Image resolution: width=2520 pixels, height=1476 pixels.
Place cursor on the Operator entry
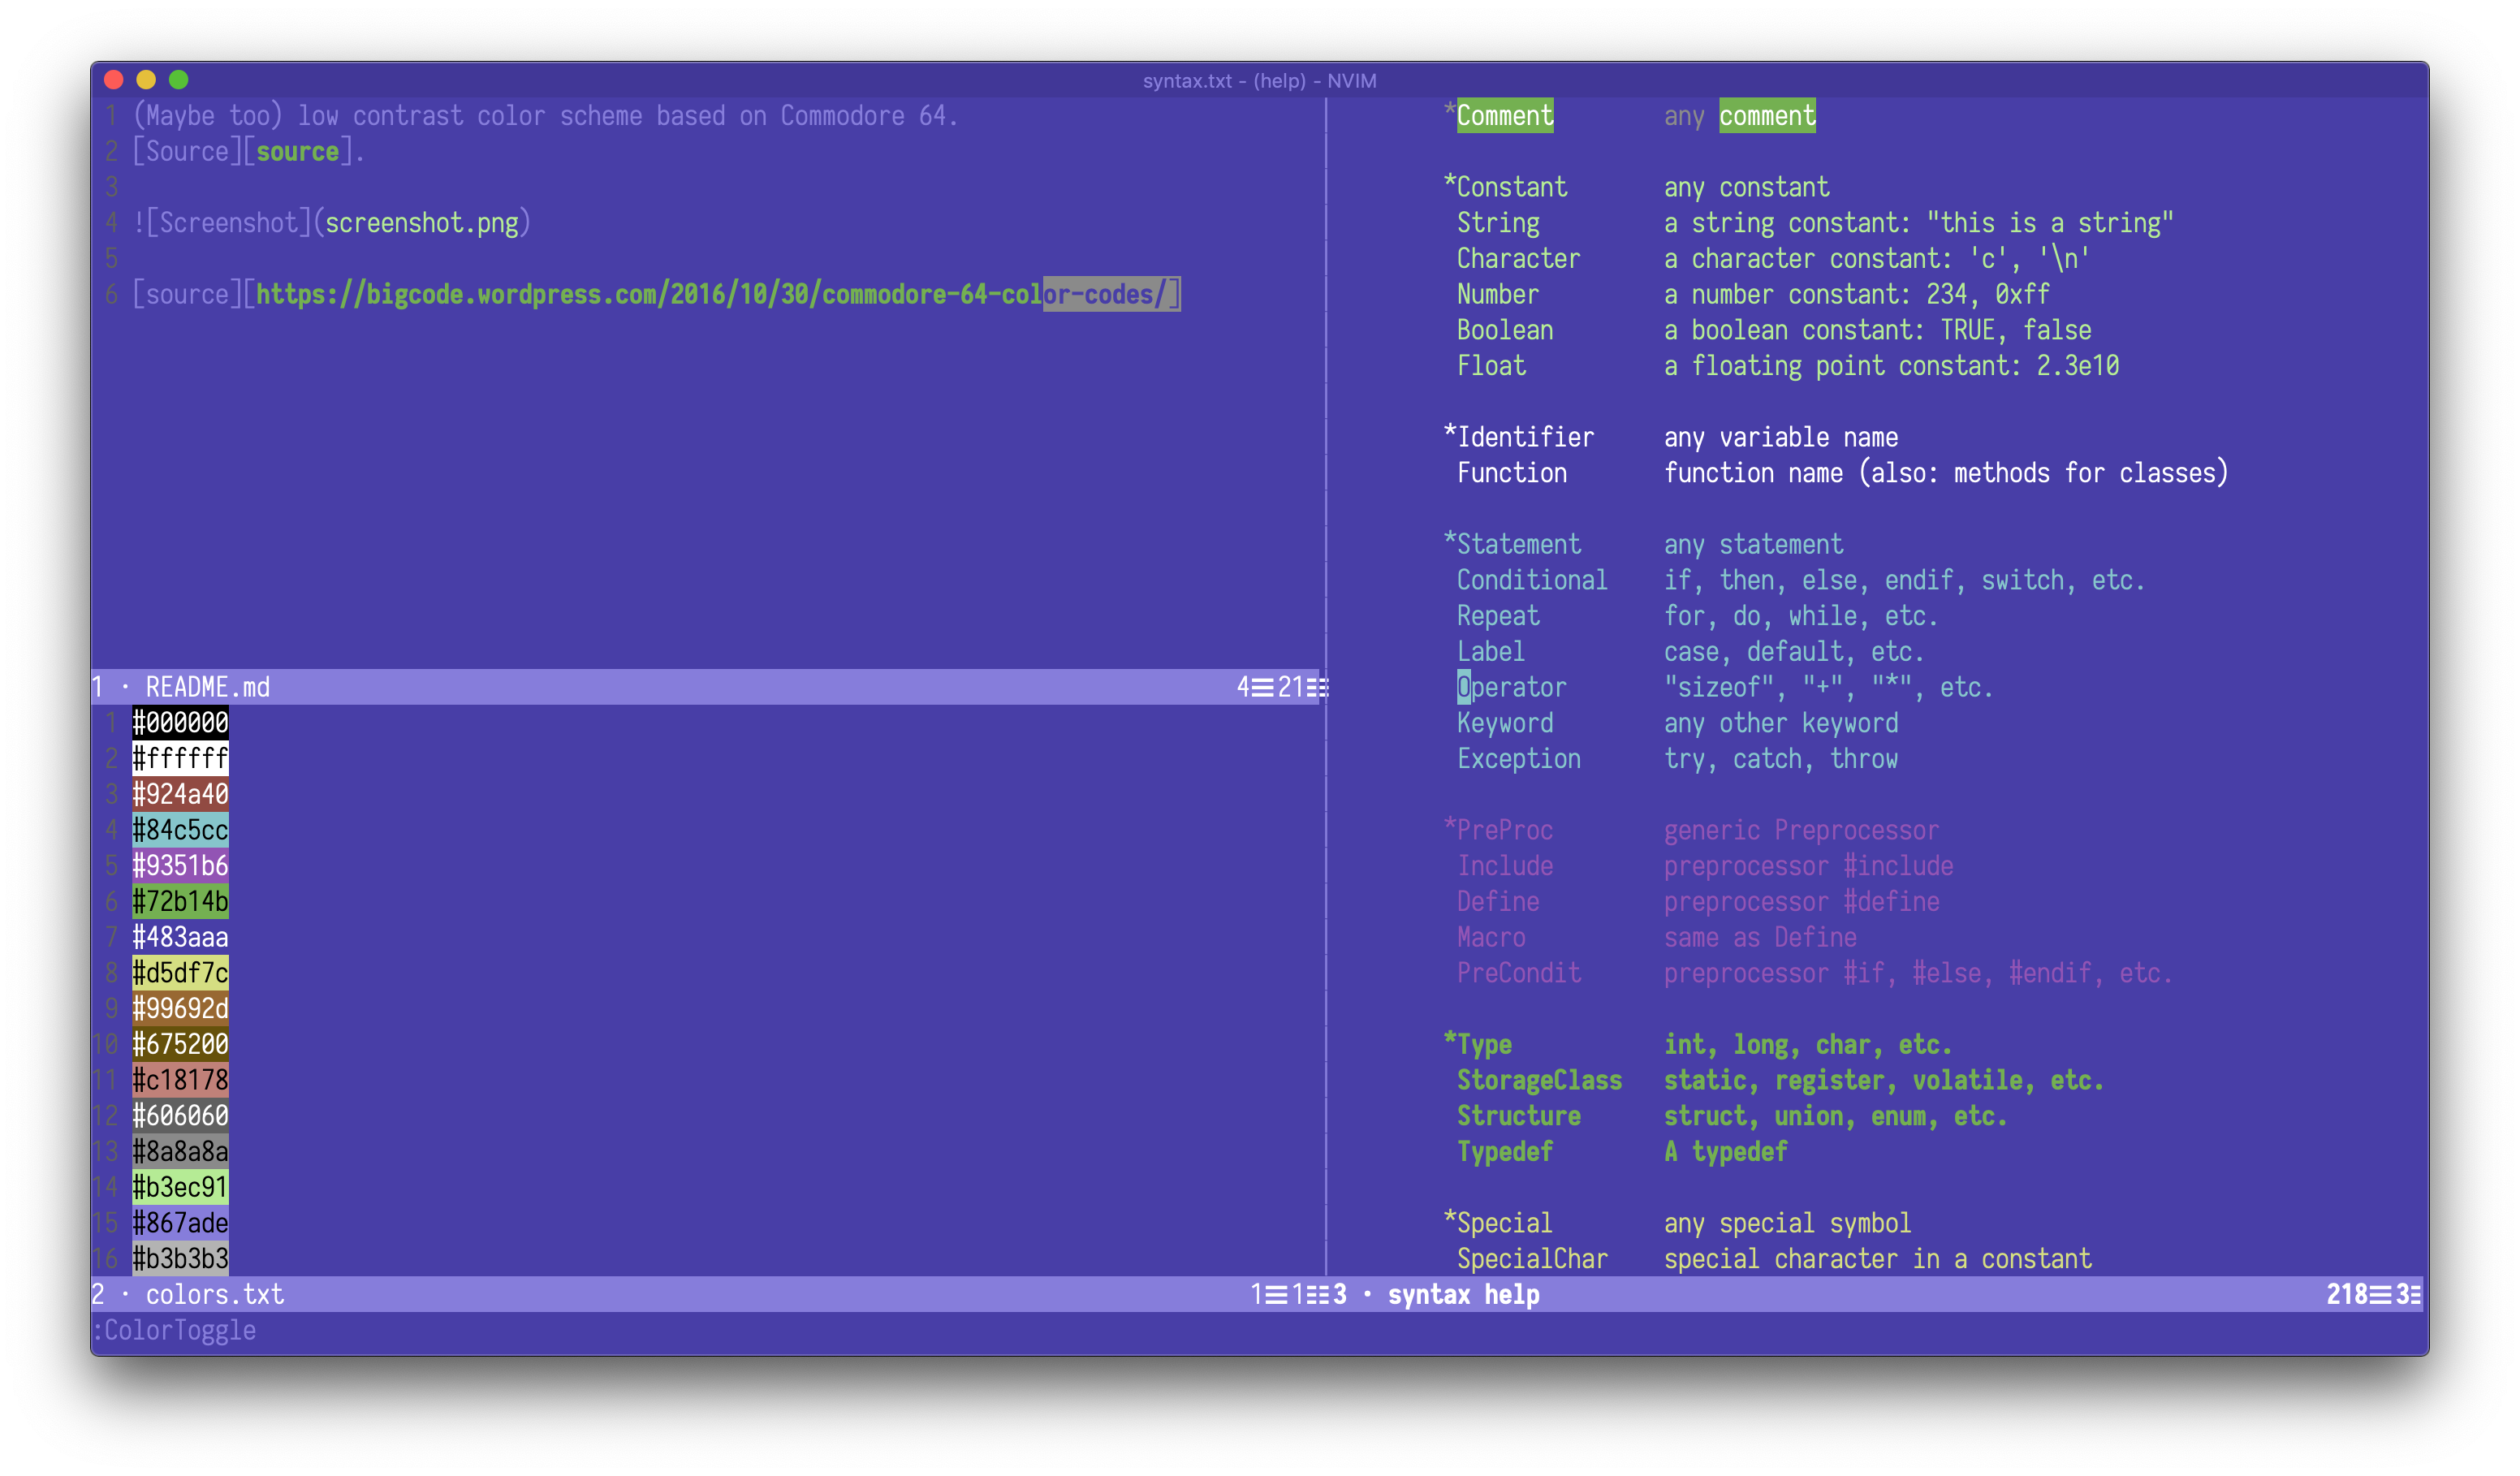click(x=1511, y=687)
